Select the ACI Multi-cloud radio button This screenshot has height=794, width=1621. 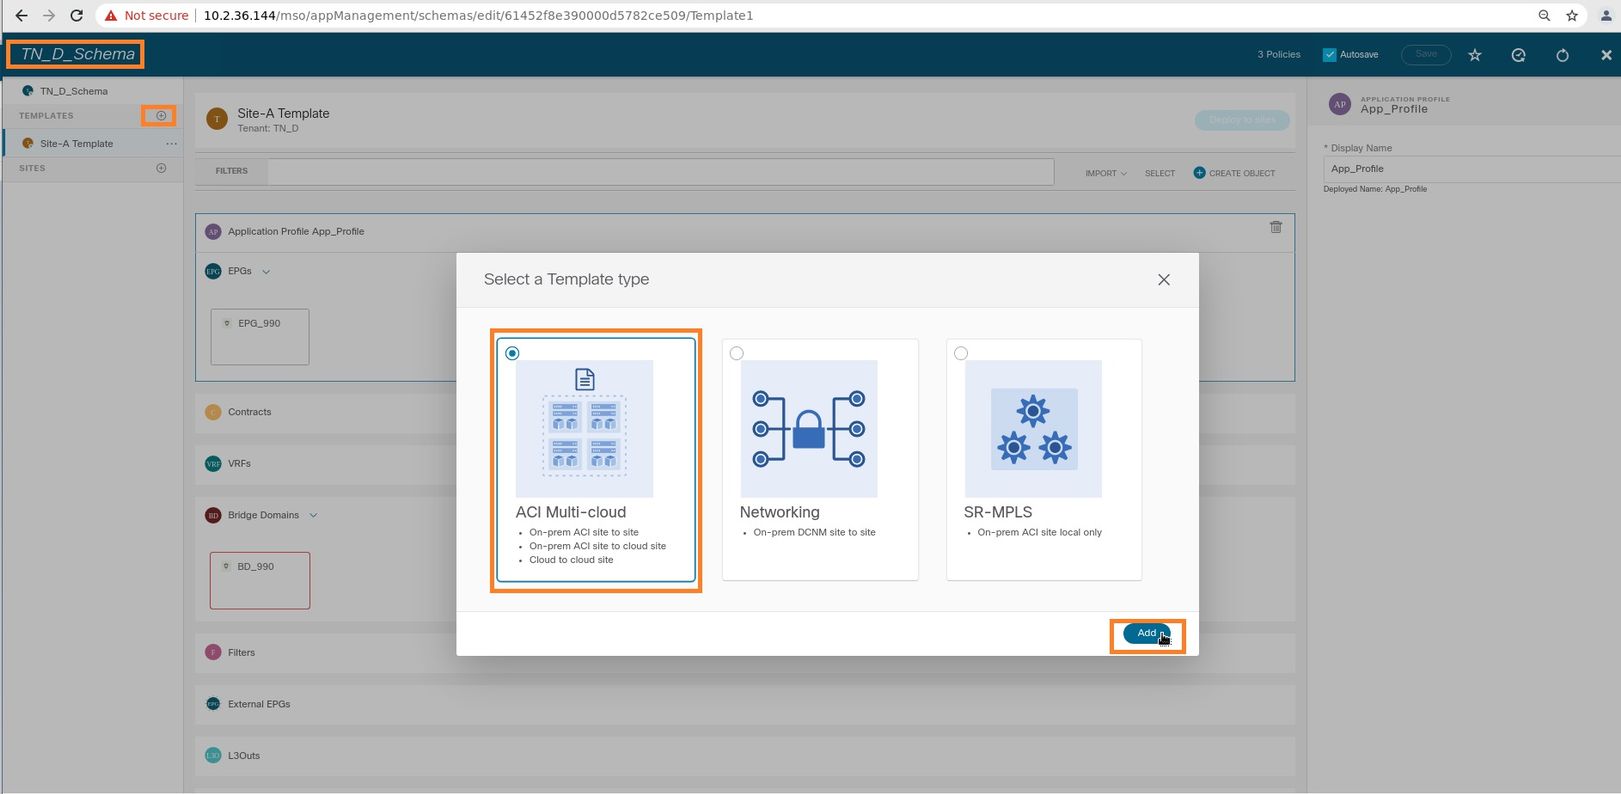[512, 353]
